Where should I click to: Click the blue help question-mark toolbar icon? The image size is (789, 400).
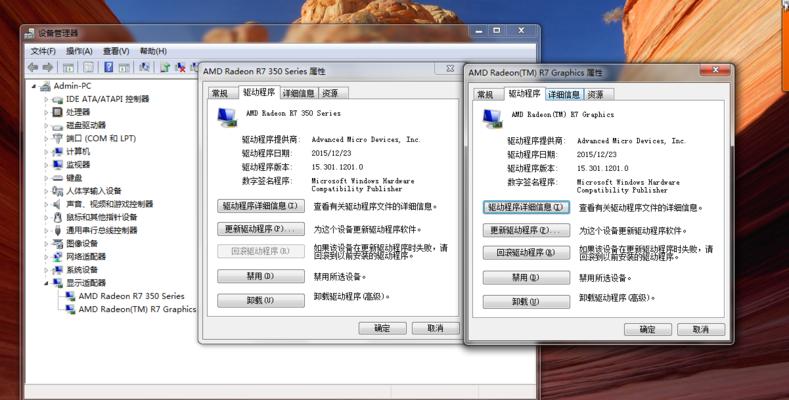click(108, 67)
